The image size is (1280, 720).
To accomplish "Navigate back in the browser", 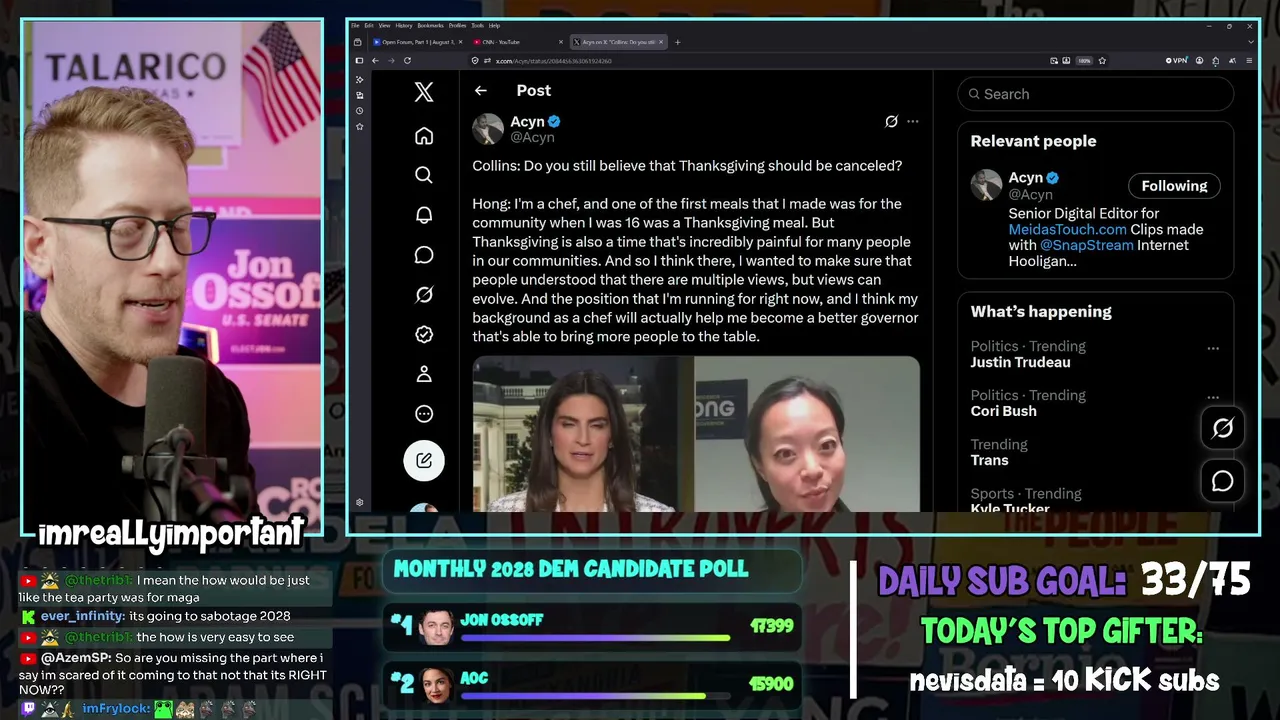I will click(x=375, y=61).
